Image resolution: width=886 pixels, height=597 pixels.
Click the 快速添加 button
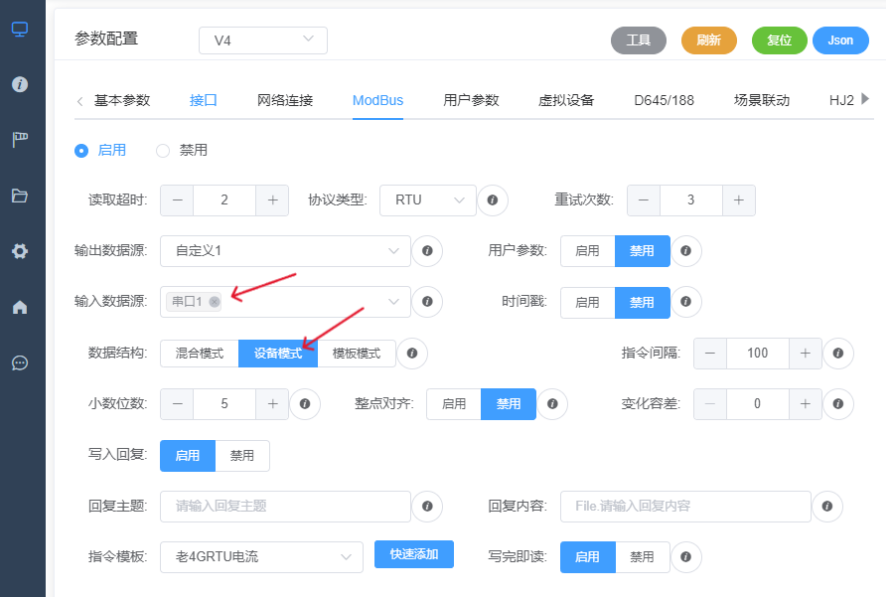[x=413, y=555]
